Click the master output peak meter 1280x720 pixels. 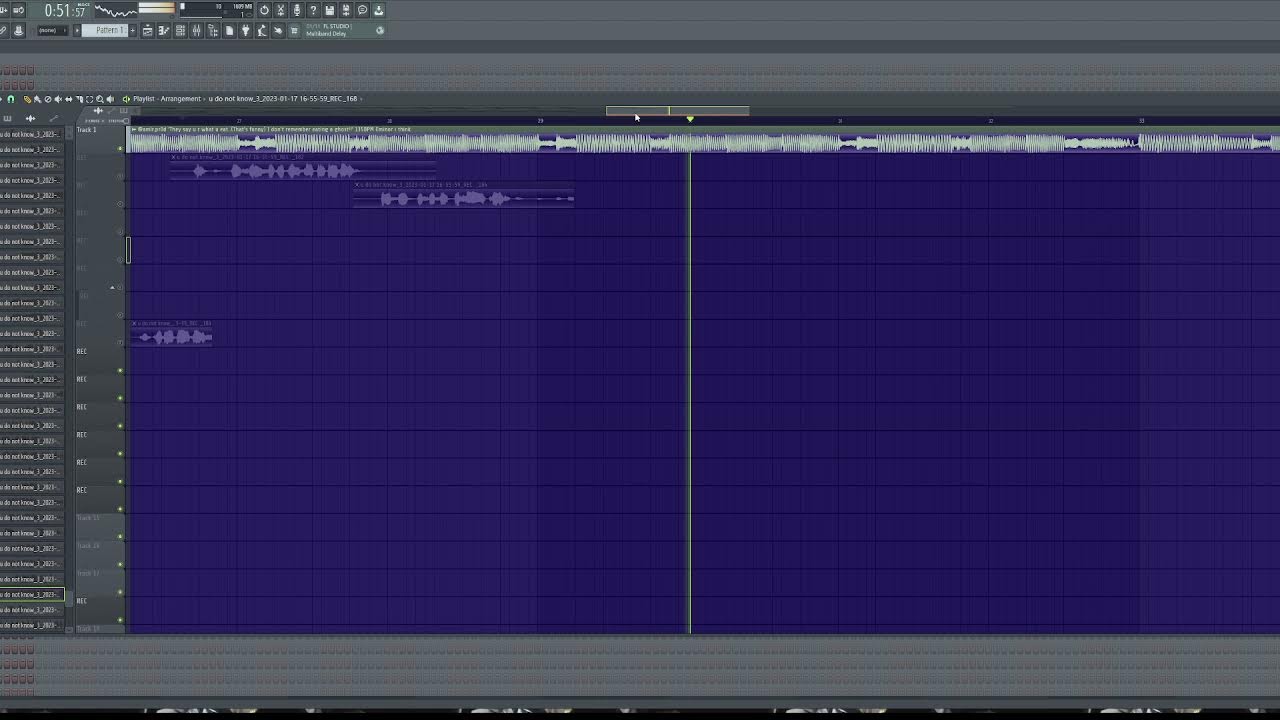[157, 9]
